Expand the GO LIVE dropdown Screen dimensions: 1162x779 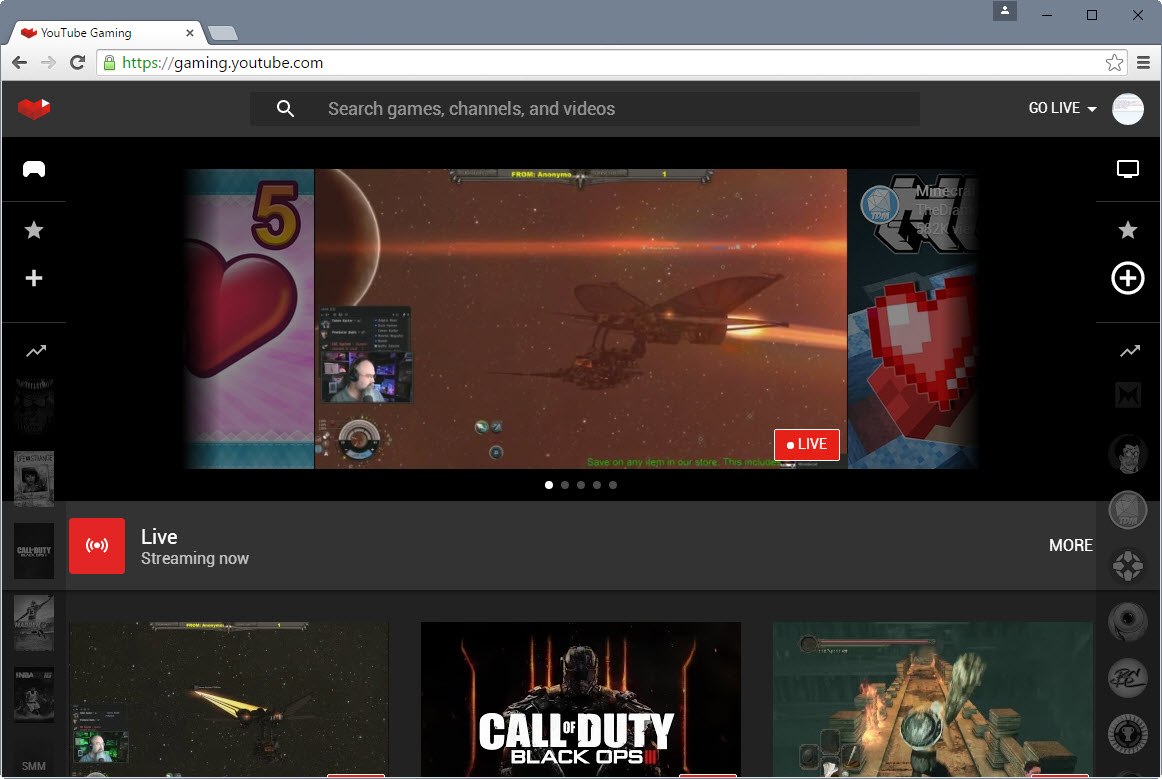click(1062, 108)
